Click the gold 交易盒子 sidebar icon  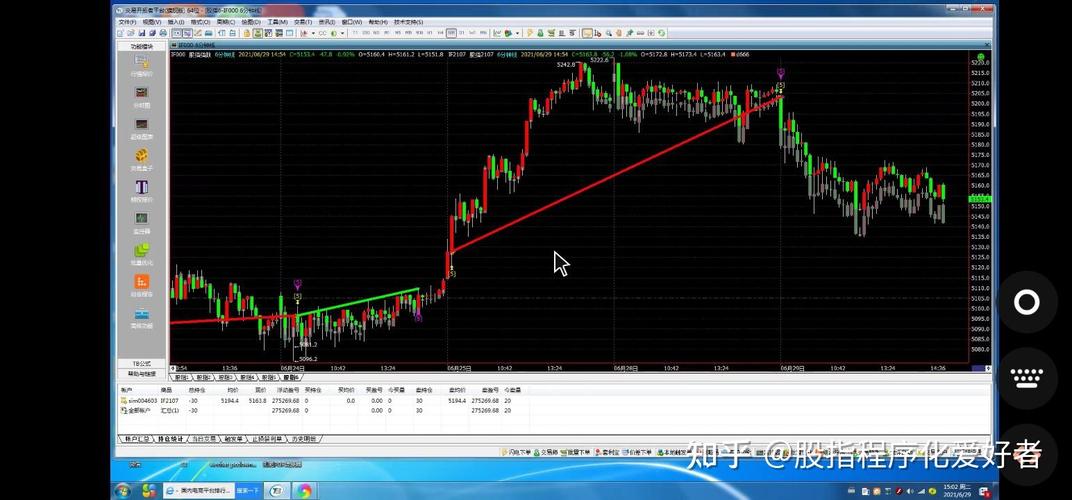click(x=142, y=158)
